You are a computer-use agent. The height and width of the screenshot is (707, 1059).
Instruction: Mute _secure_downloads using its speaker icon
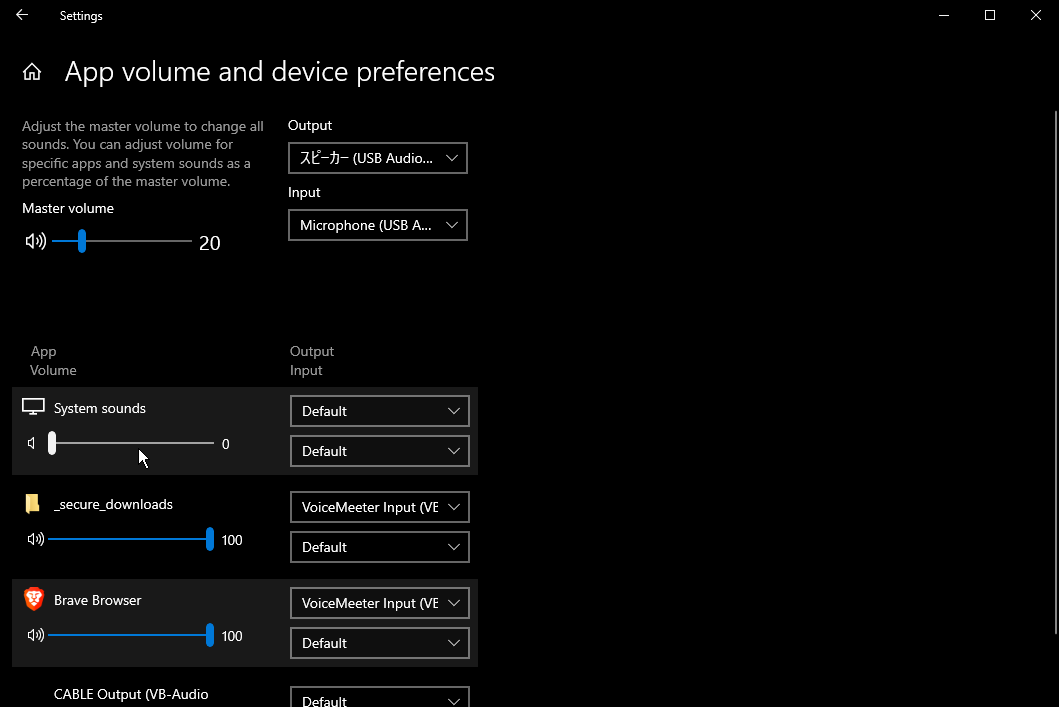coord(36,539)
